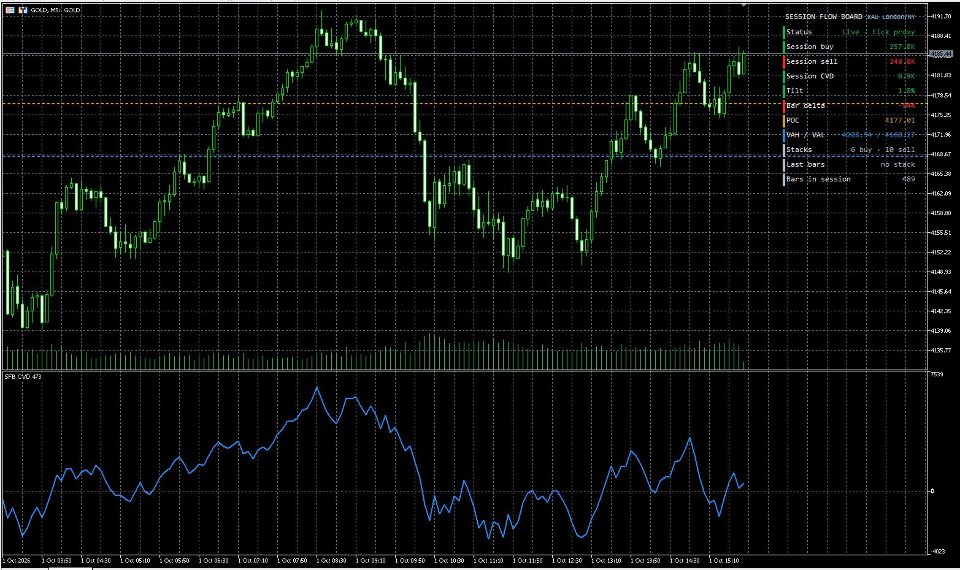Click the 4155.51 price scale label
This screenshot has height=570, width=960.
[941, 233]
